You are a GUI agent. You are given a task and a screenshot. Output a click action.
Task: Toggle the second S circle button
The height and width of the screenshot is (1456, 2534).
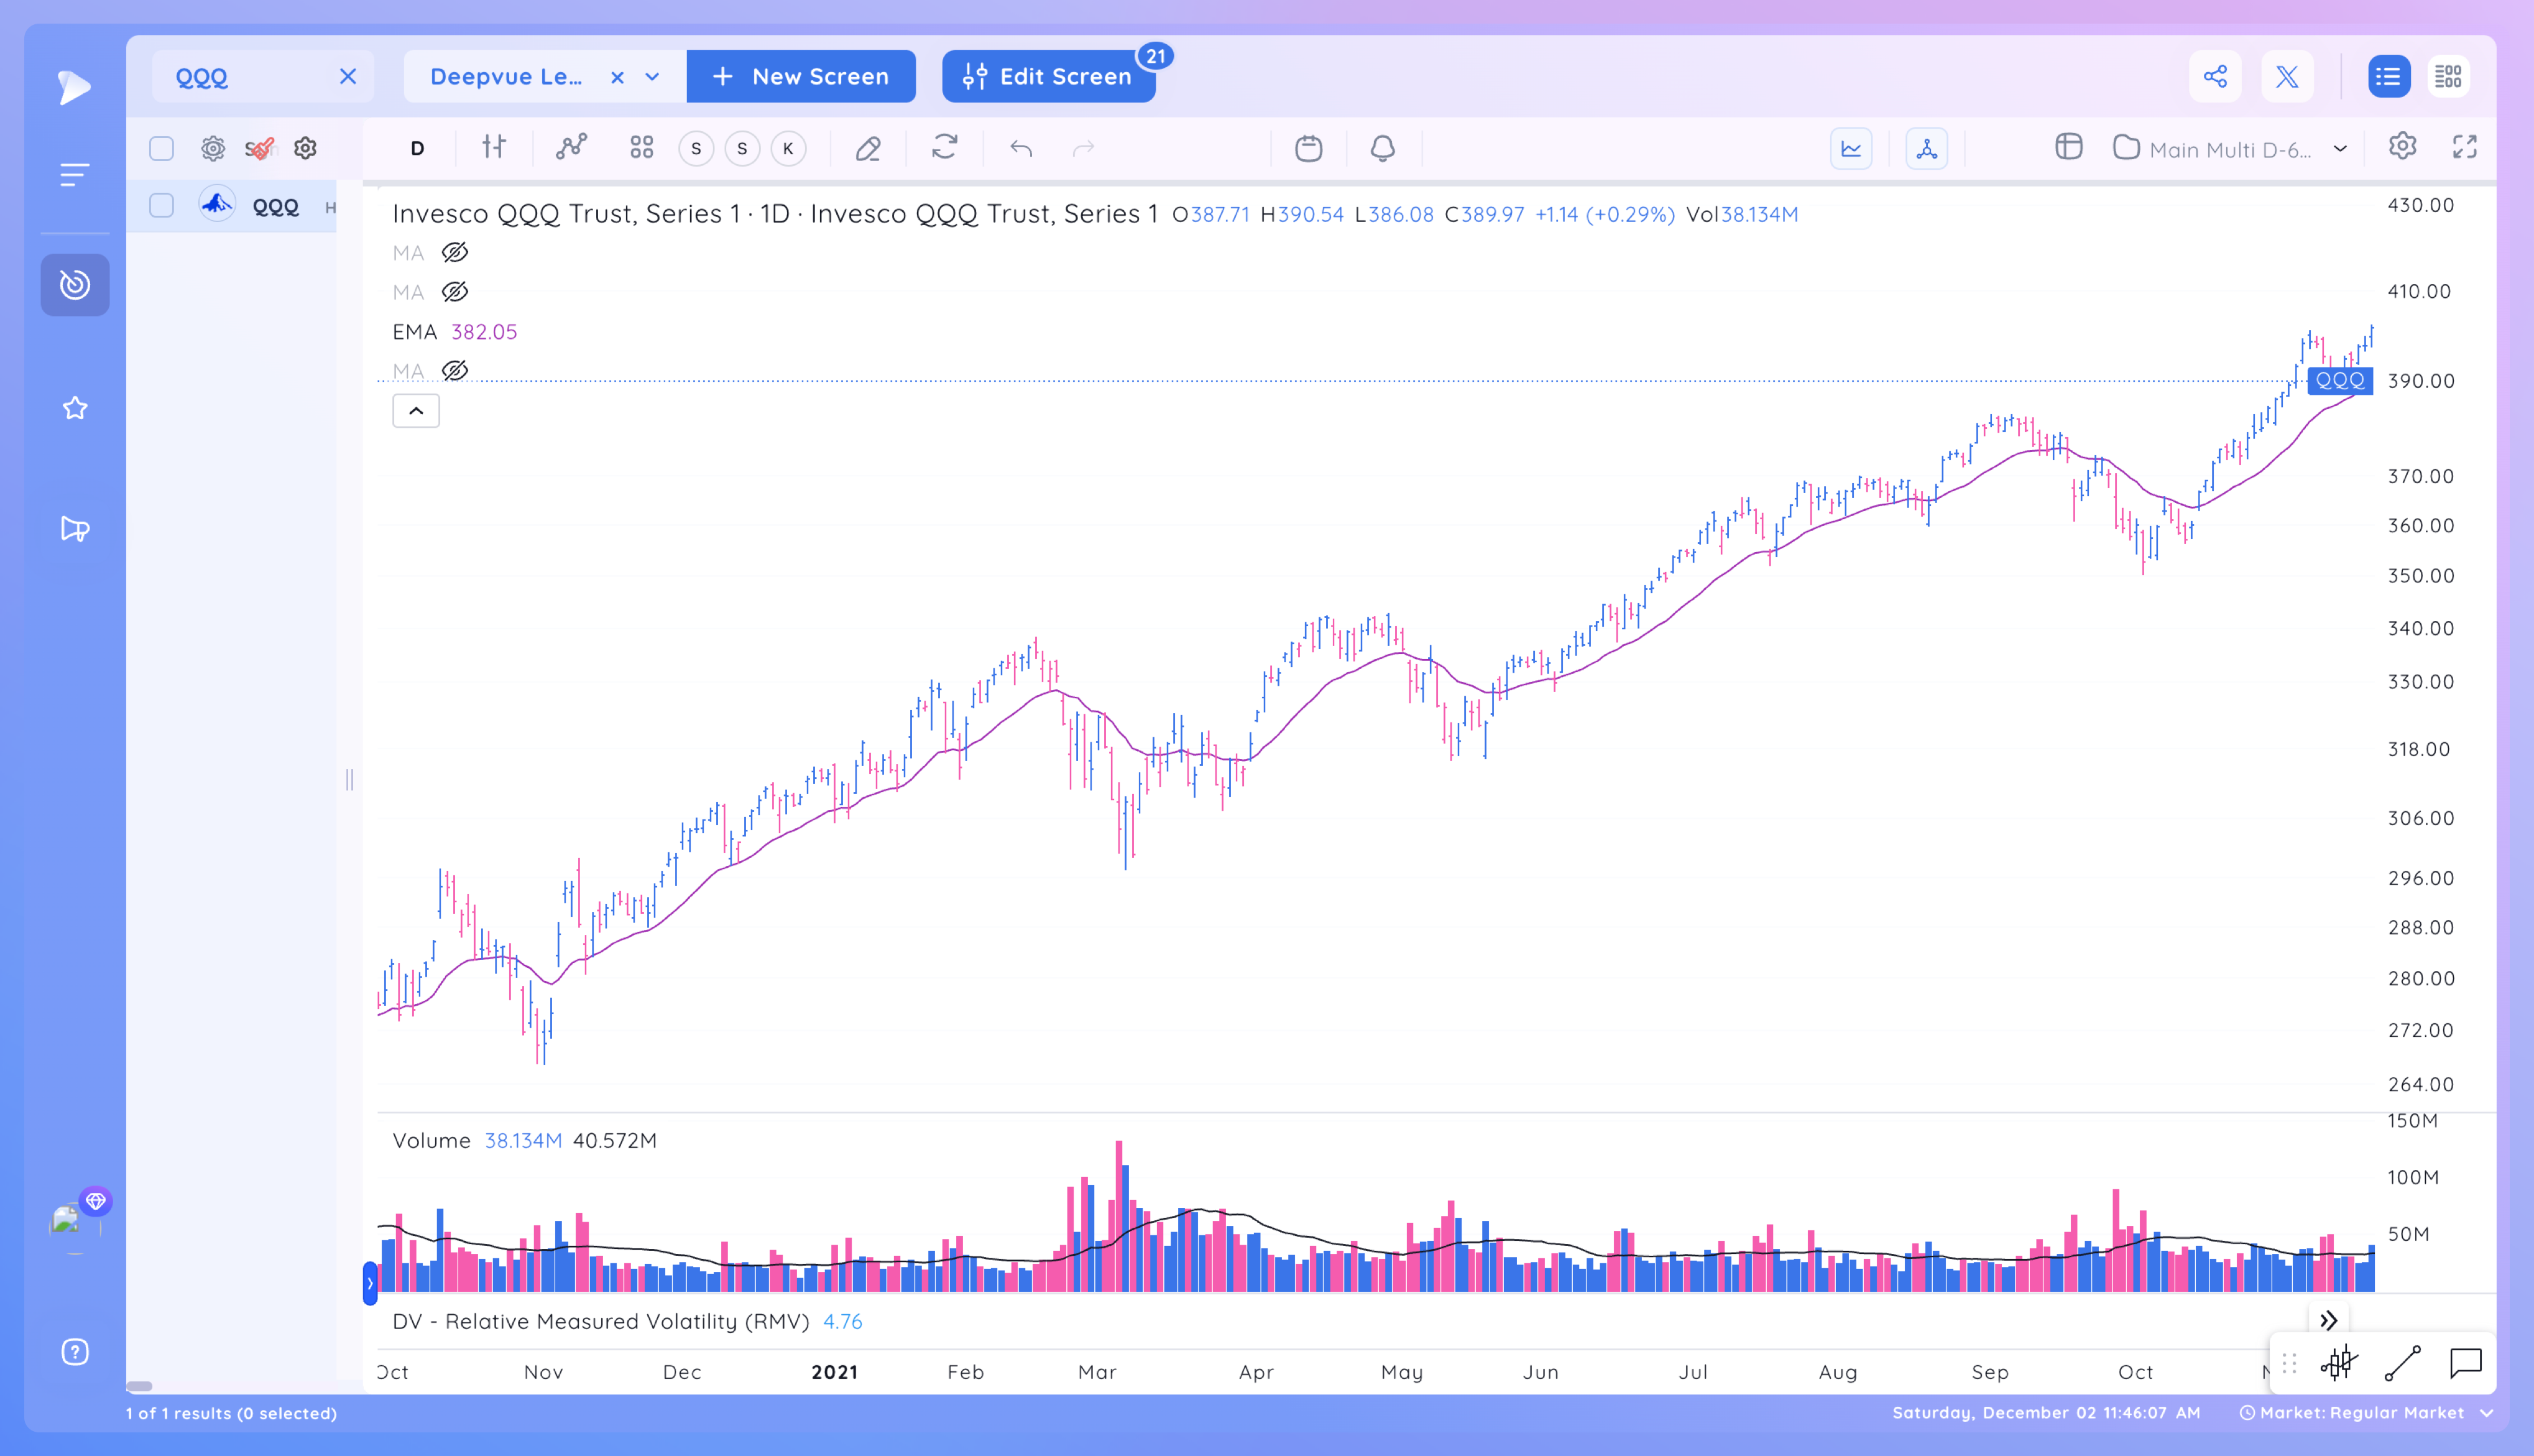click(742, 149)
